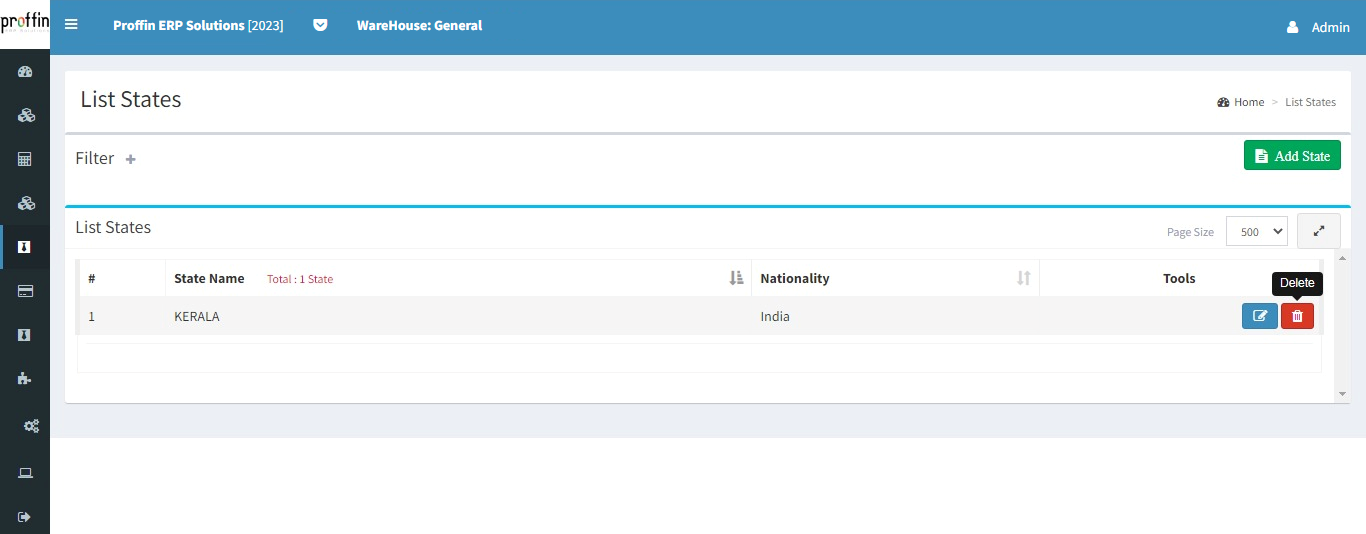Open the warehouse selector dropdown arrow

coord(320,25)
